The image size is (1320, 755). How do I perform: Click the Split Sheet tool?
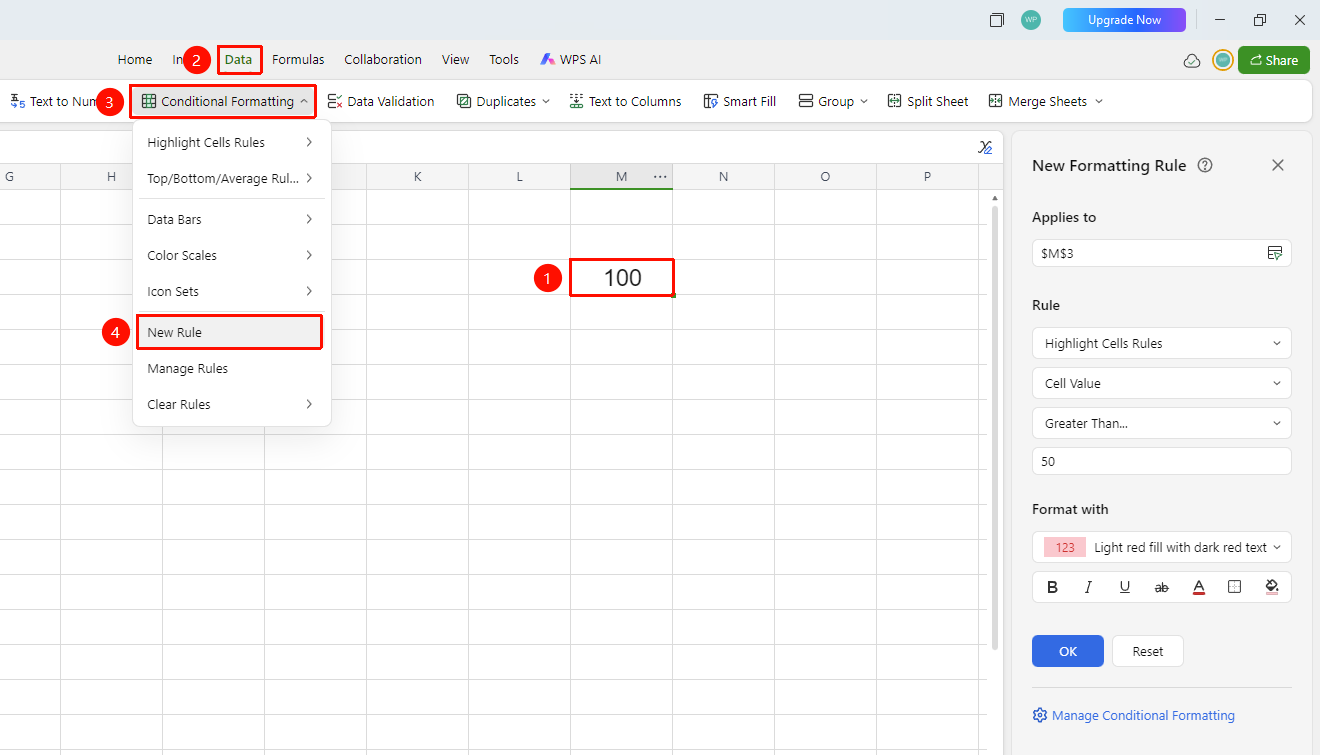tap(928, 101)
